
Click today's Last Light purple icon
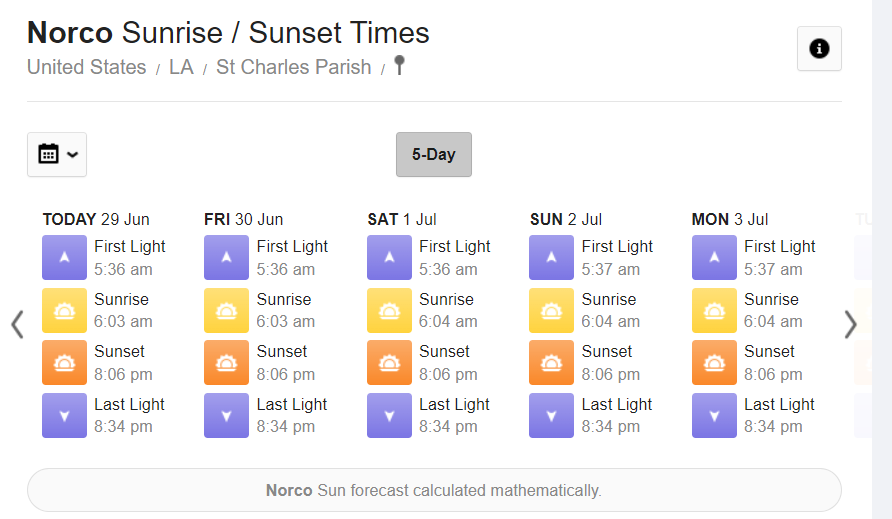[x=64, y=415]
